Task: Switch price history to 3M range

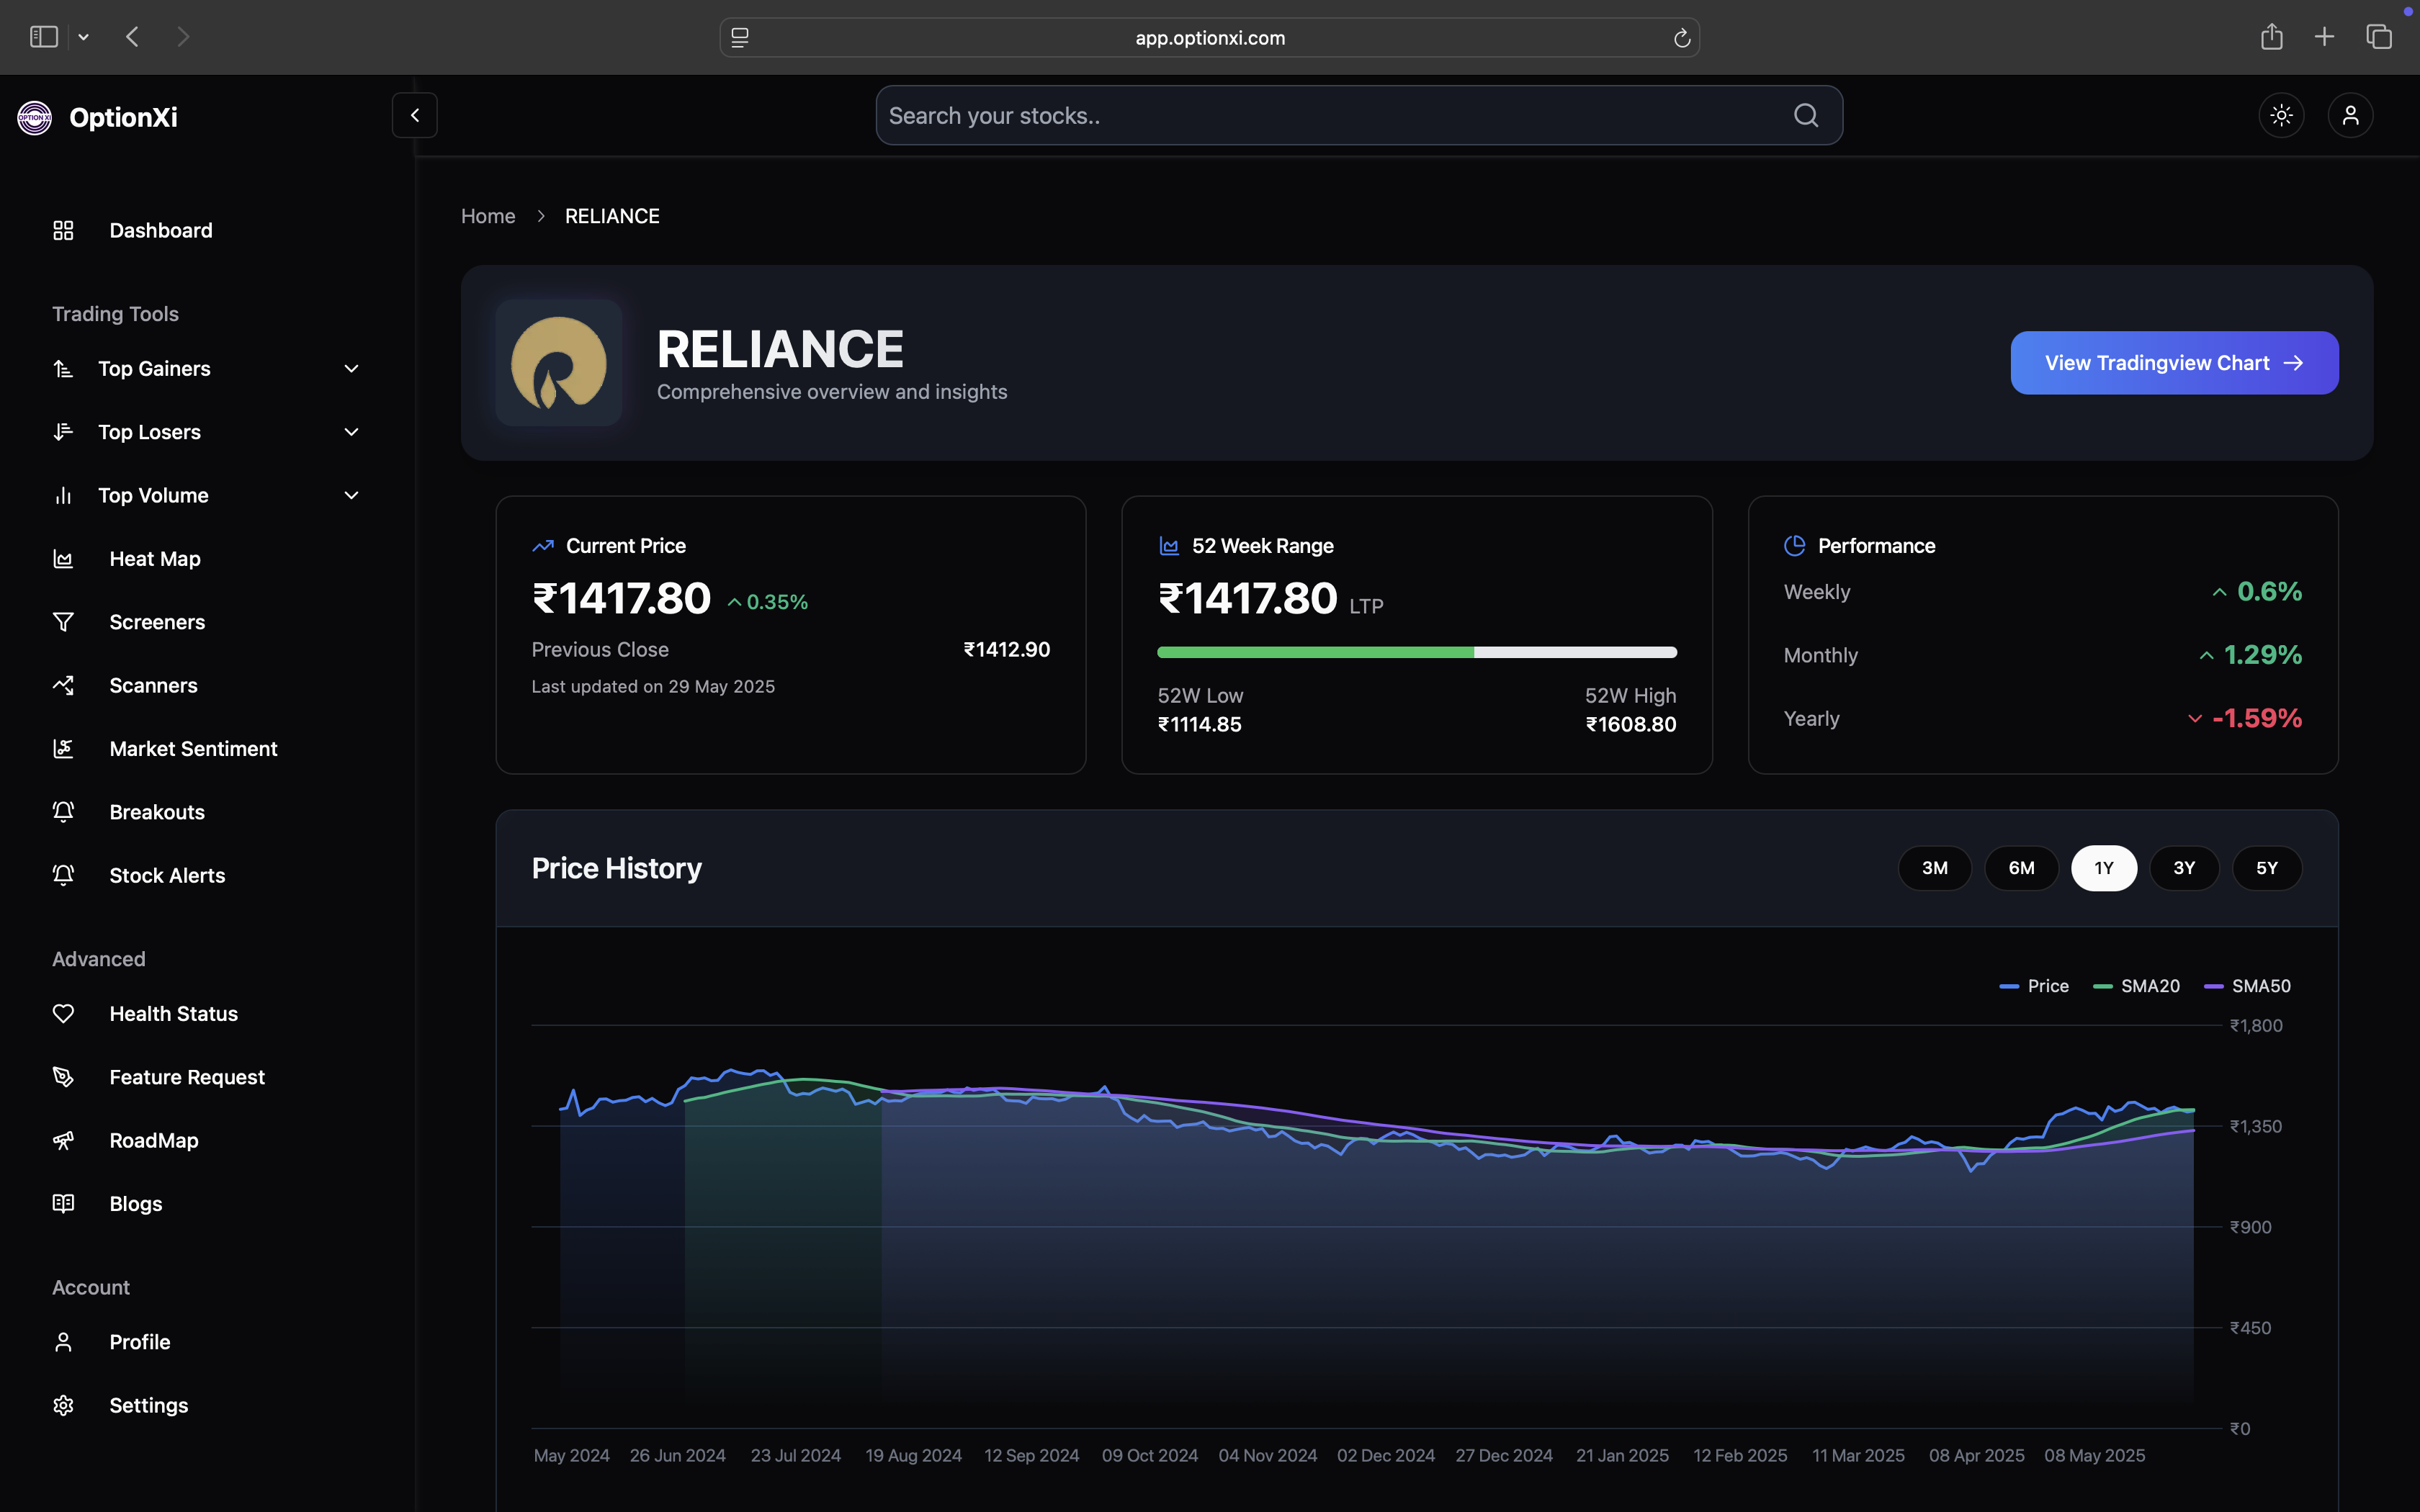Action: point(1934,868)
